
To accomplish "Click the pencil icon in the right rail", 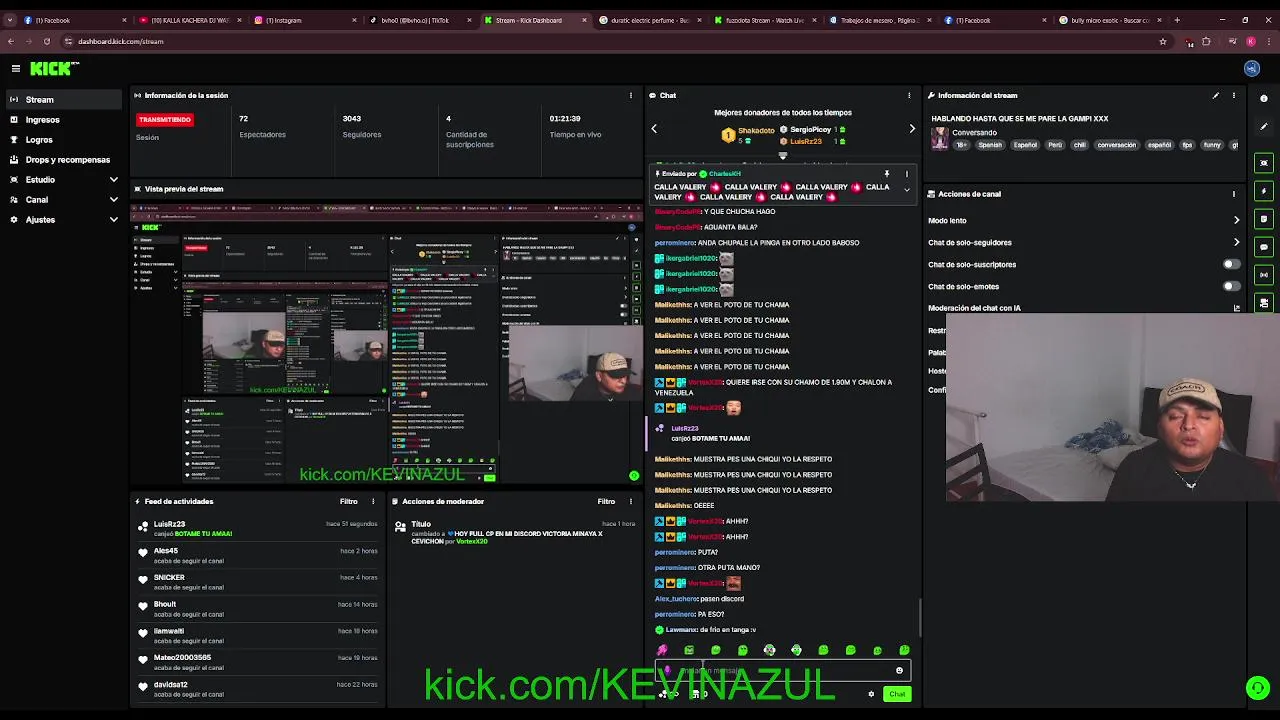I will pos(1264,128).
